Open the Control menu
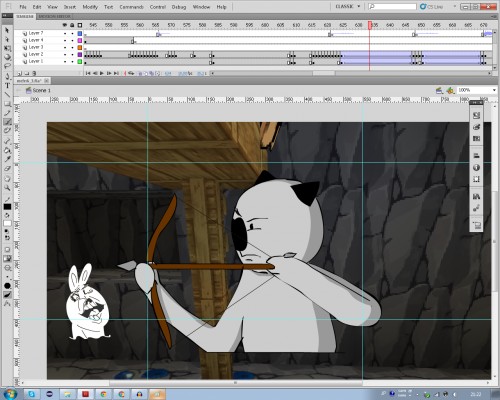This screenshot has width=500, height=400. click(x=158, y=7)
